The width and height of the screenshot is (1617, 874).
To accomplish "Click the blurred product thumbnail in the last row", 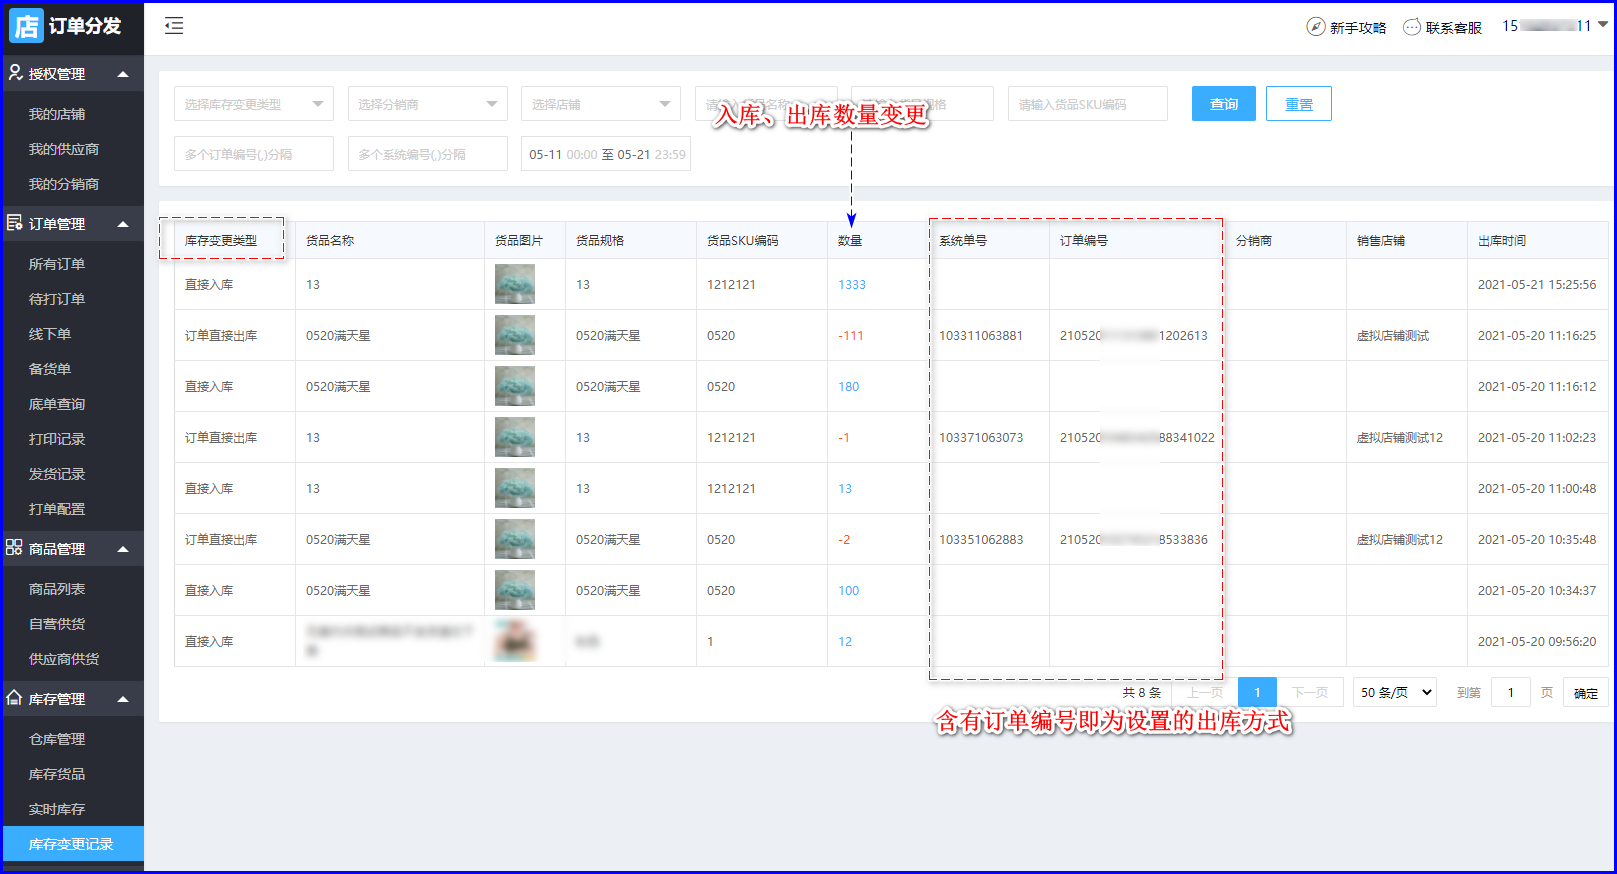I will click(515, 641).
